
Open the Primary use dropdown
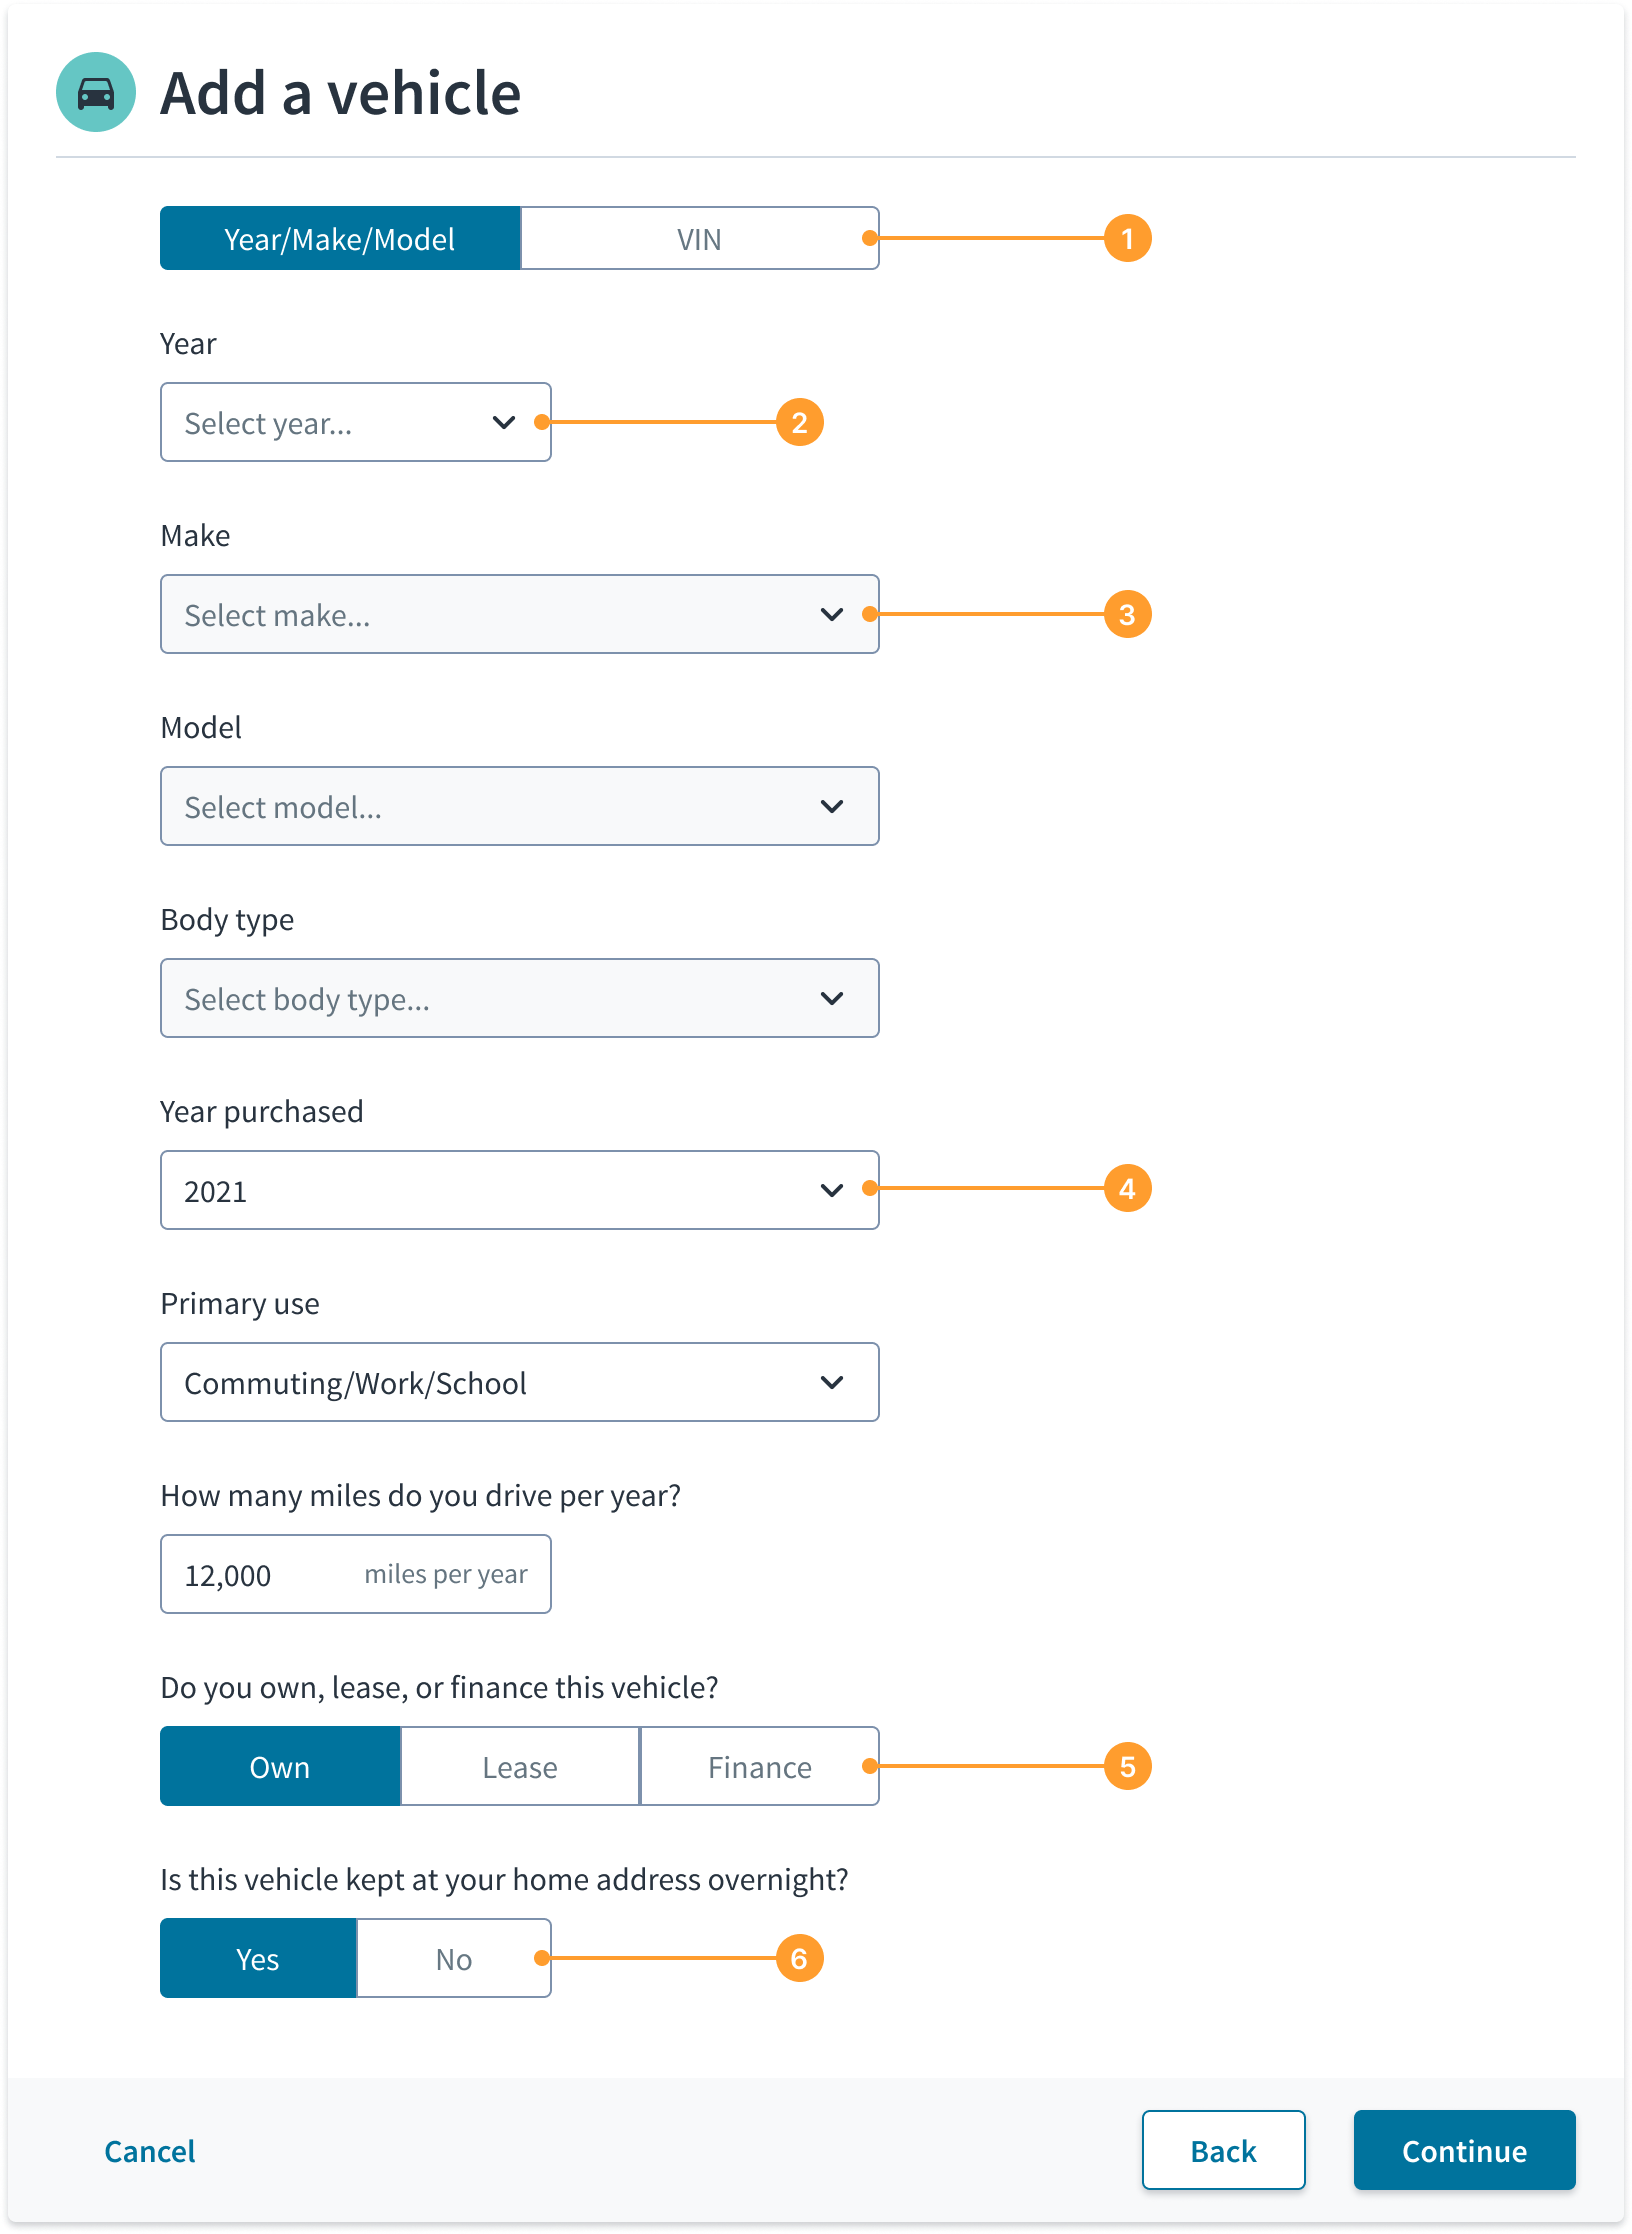tap(520, 1382)
